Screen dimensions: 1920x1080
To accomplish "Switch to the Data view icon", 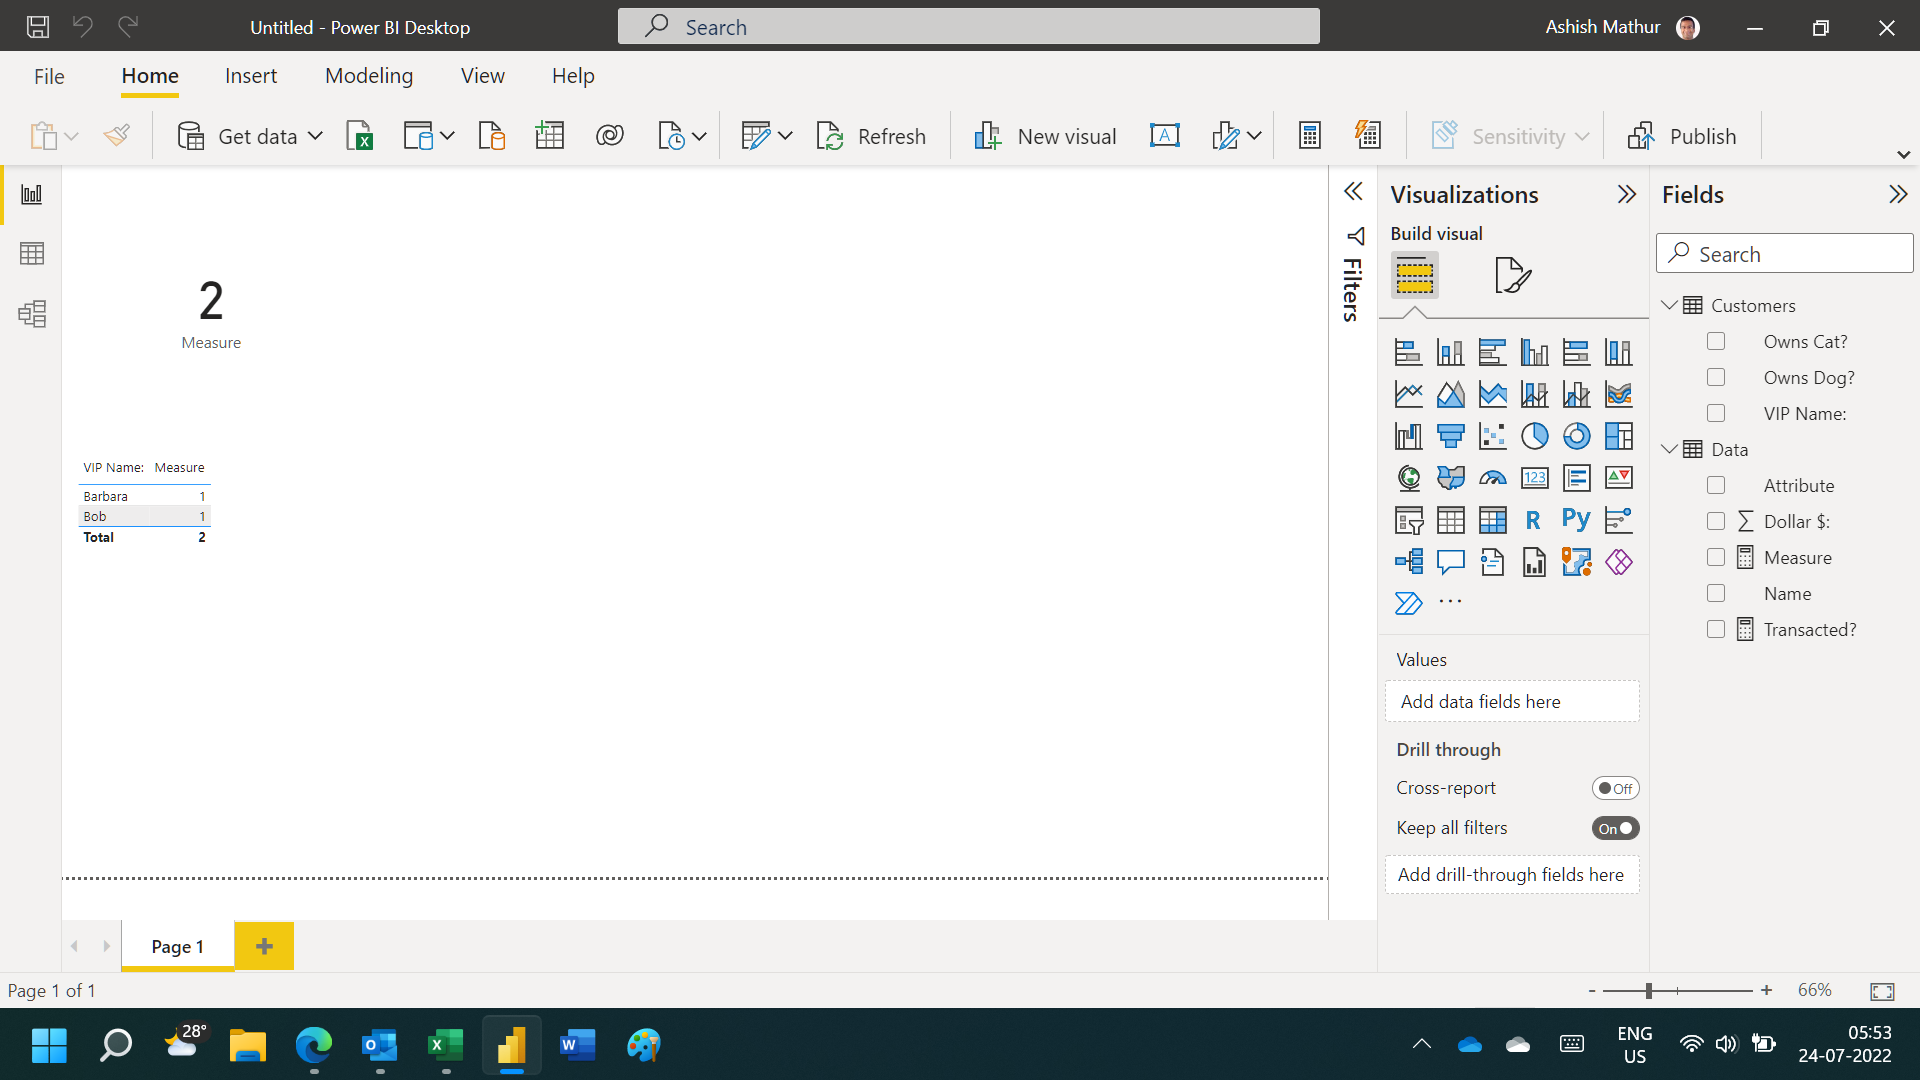I will [x=32, y=254].
